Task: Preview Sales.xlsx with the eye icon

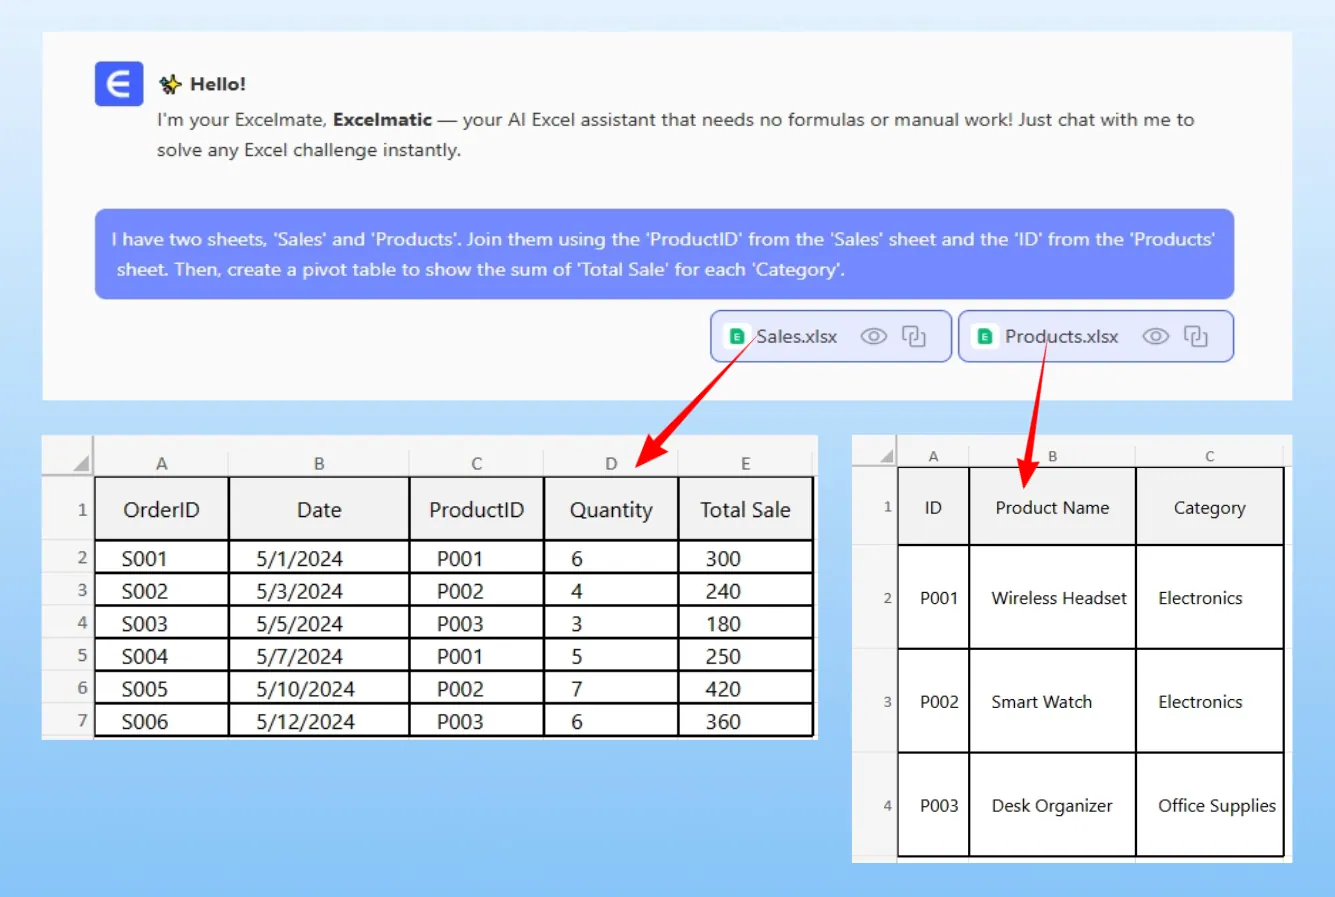Action: click(x=873, y=336)
